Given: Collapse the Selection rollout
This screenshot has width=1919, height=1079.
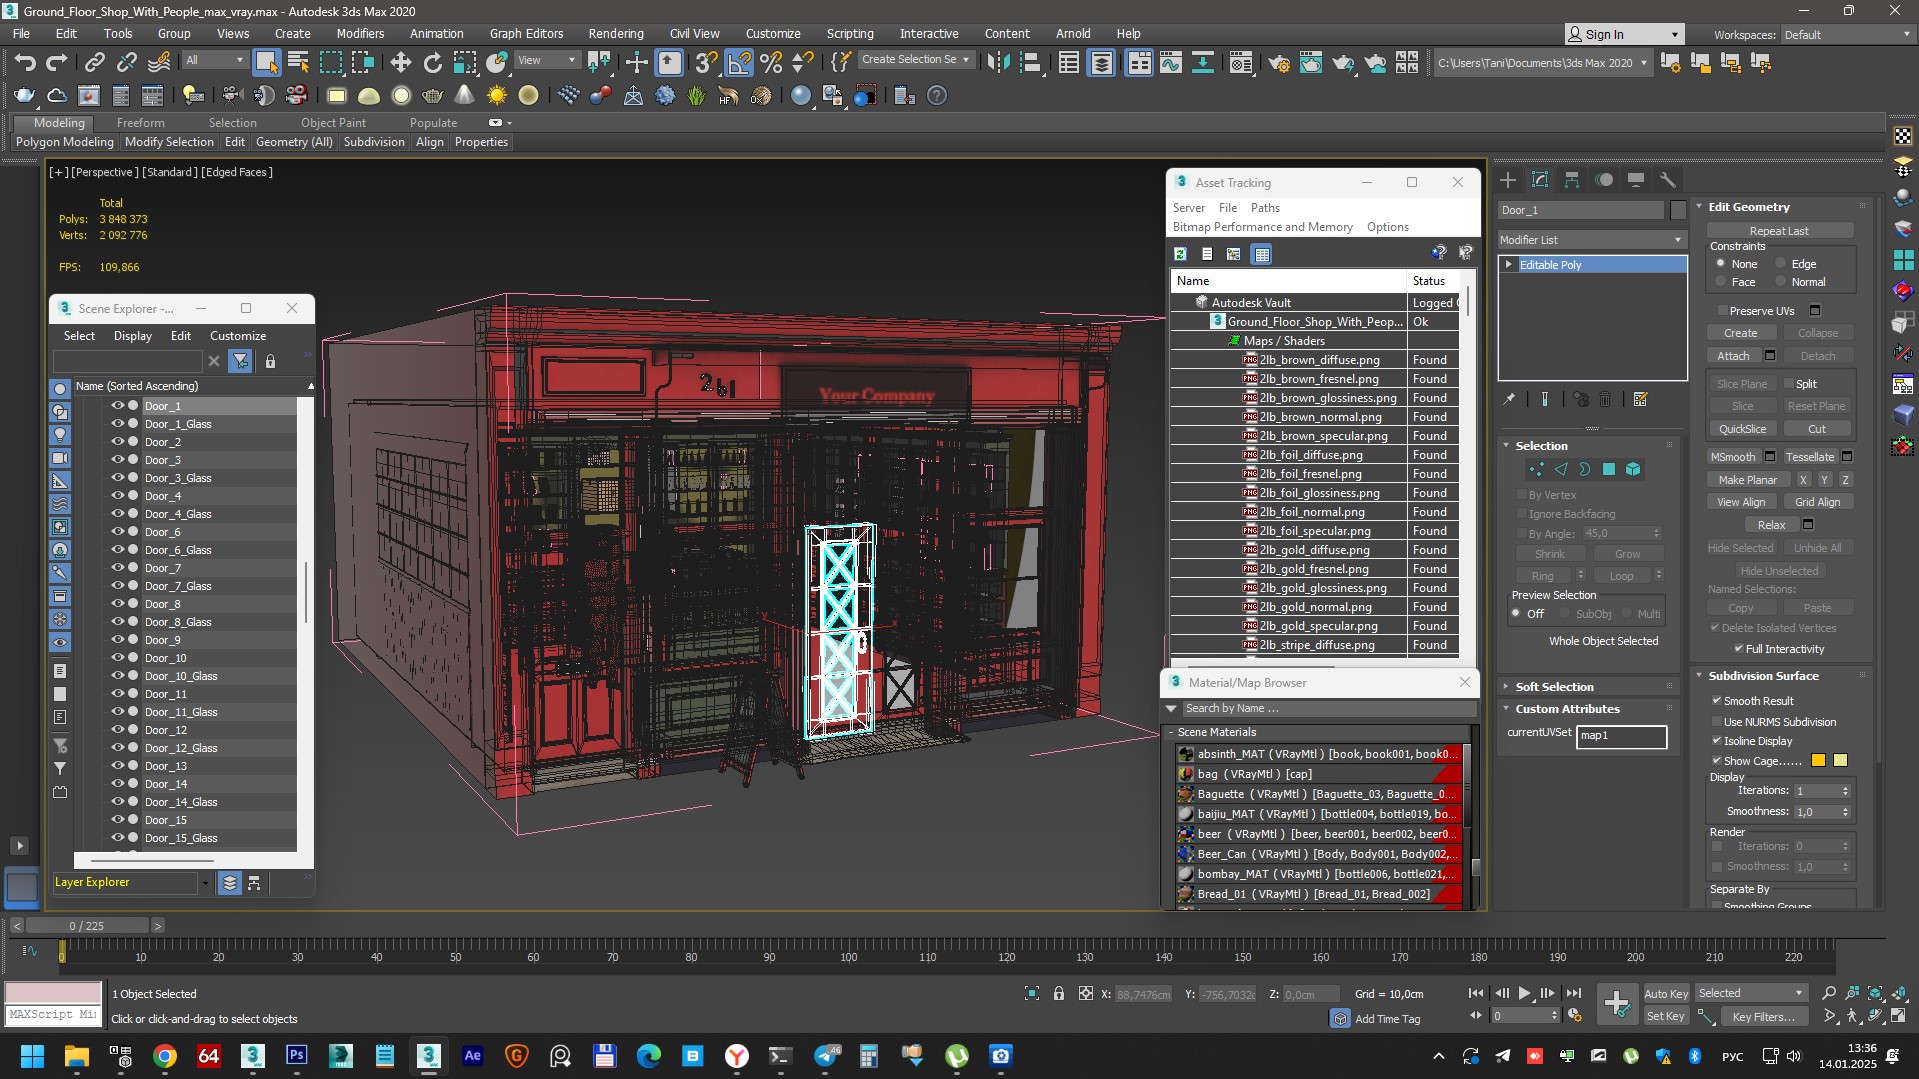Looking at the screenshot, I should 1507,446.
